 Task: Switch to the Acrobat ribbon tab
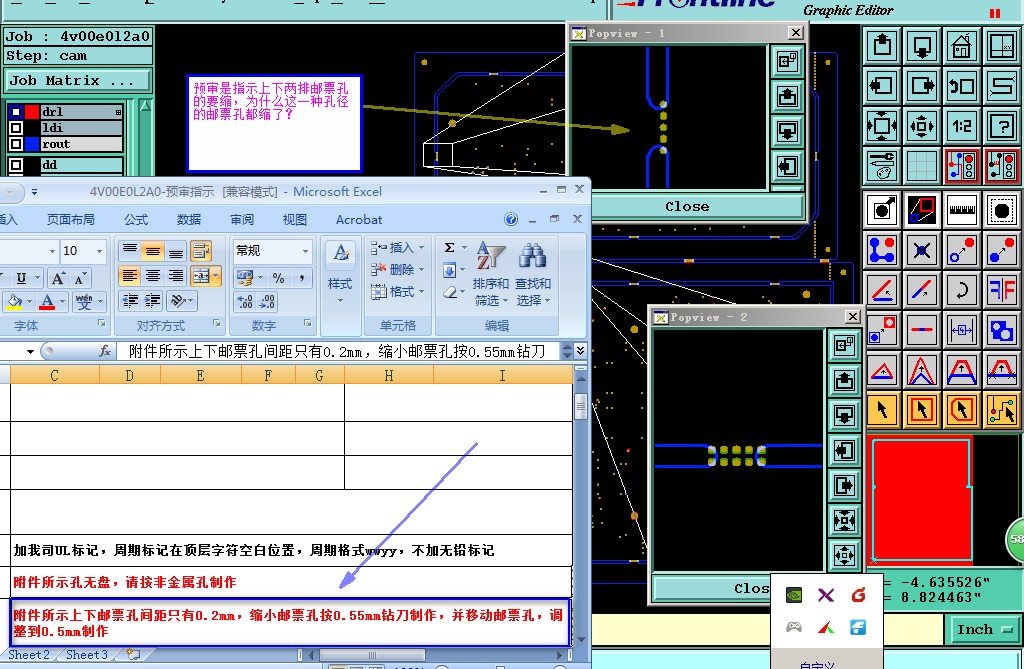[x=359, y=220]
